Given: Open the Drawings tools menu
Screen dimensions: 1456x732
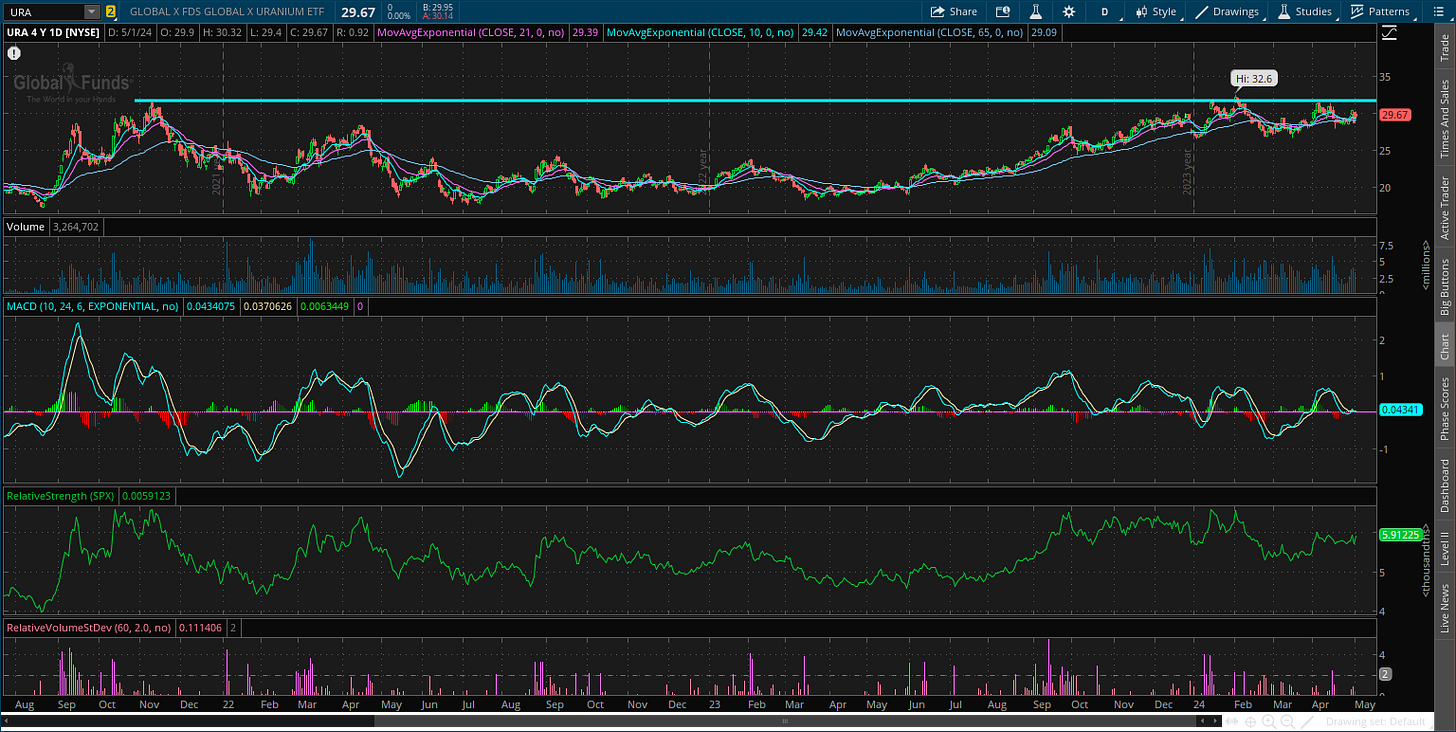Looking at the screenshot, I should (x=1228, y=12).
